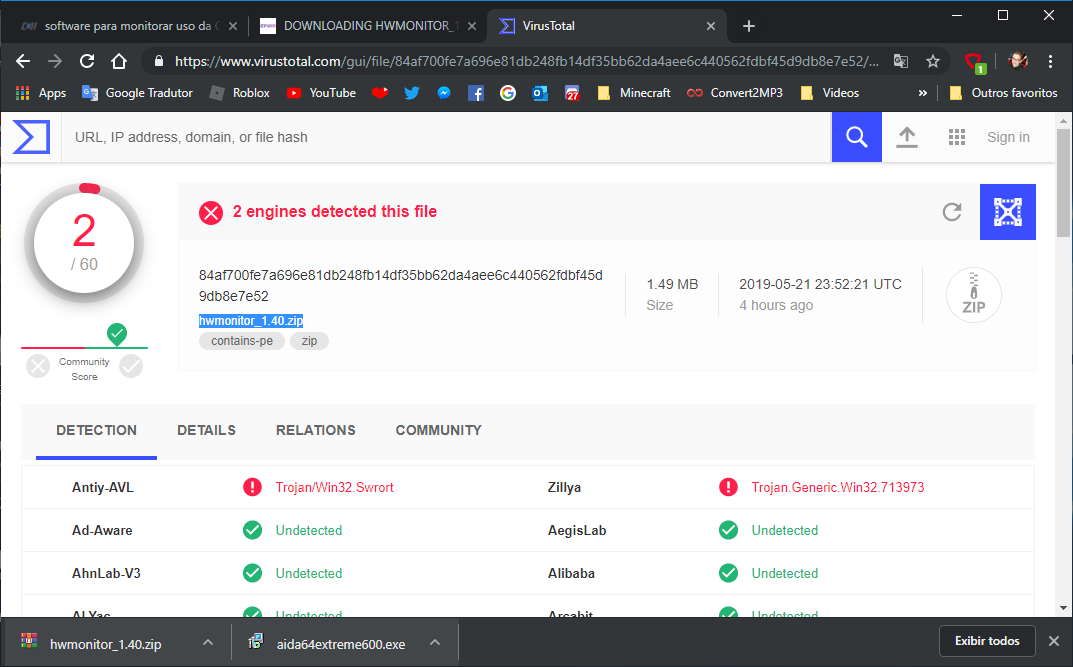Open Convert2MP3 bookmark
Viewport: 1073px width, 667px height.
735,93
